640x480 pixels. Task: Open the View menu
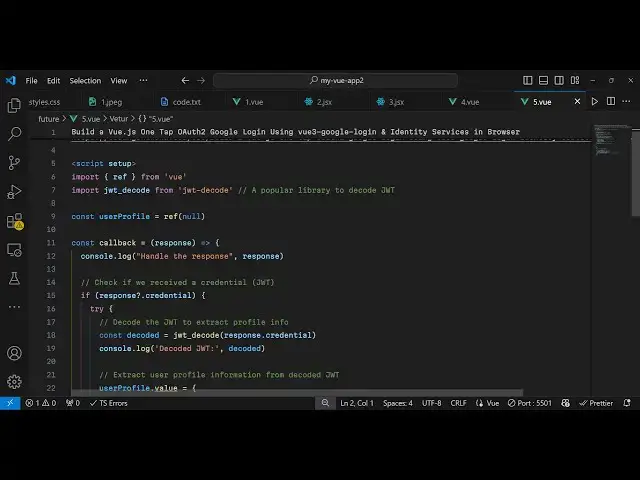tap(119, 81)
